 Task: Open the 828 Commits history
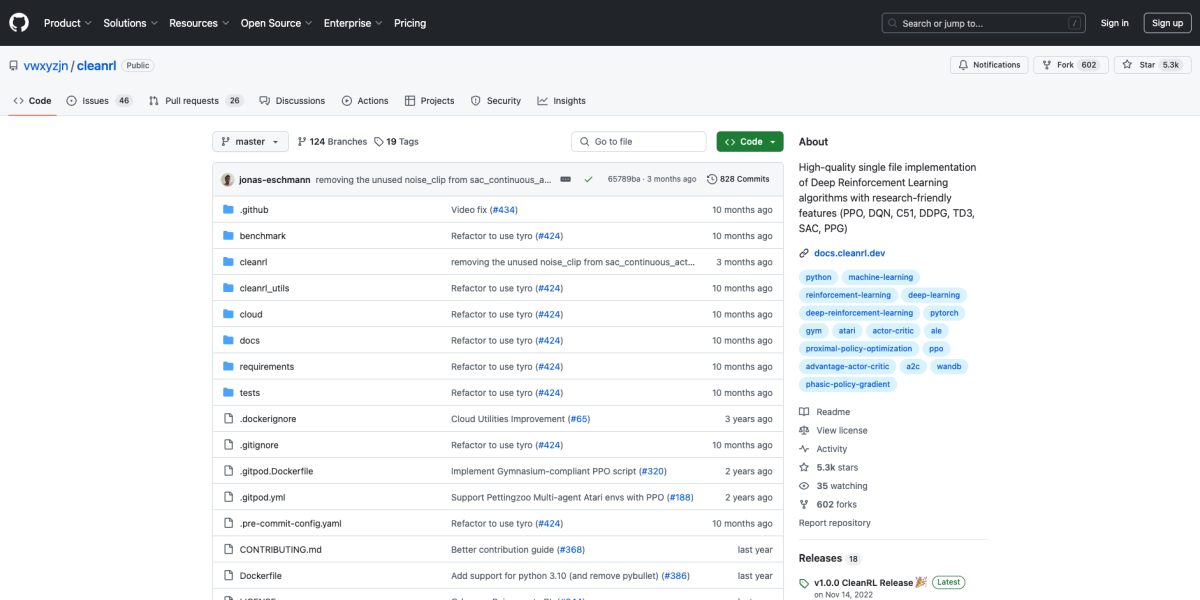[x=738, y=180]
